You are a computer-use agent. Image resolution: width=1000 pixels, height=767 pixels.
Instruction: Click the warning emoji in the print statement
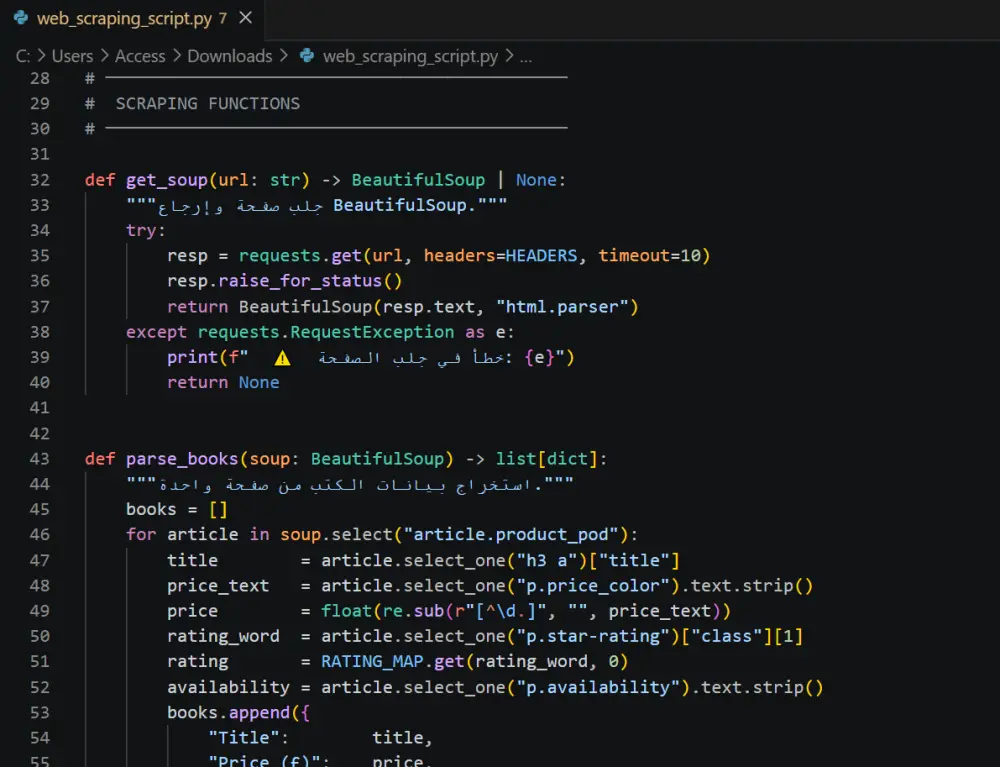tap(282, 358)
